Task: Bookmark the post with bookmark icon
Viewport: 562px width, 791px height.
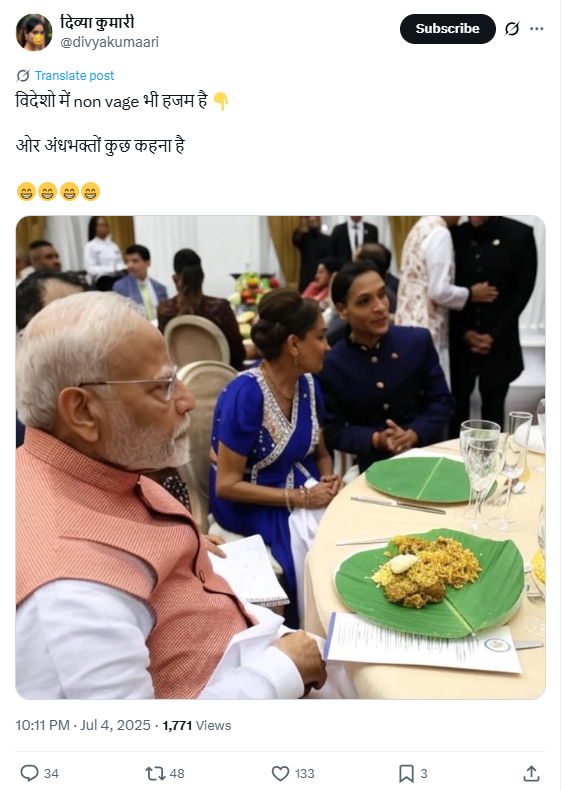Action: tap(406, 773)
